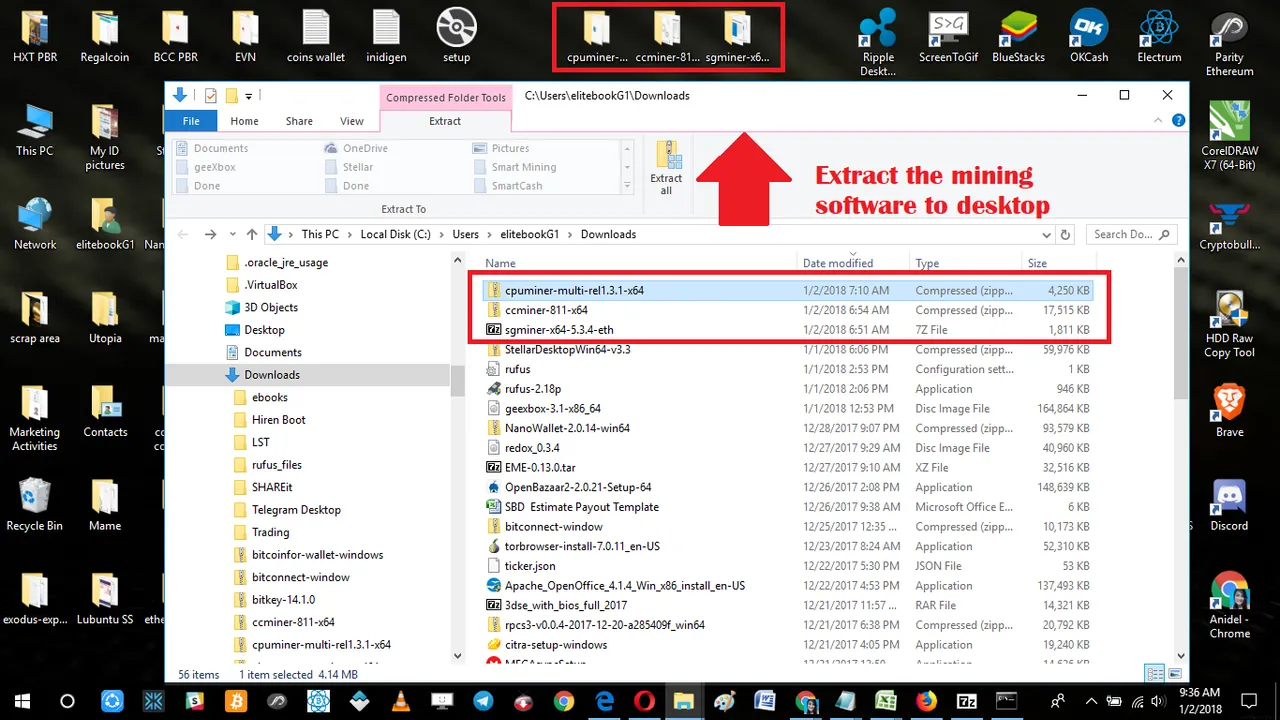Click the New folder icon in the Quick Access Toolbar
Viewport: 1280px width, 720px height.
(231, 96)
